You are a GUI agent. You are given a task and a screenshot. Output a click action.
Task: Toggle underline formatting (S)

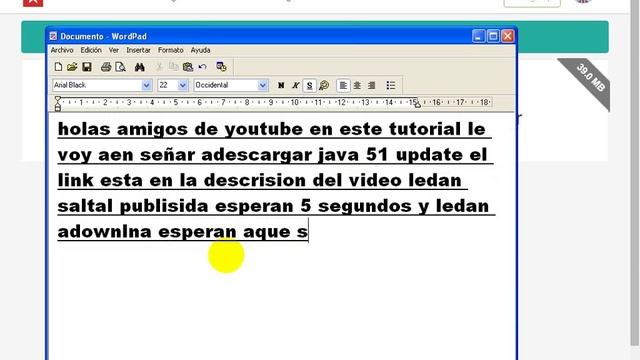pyautogui.click(x=309, y=85)
